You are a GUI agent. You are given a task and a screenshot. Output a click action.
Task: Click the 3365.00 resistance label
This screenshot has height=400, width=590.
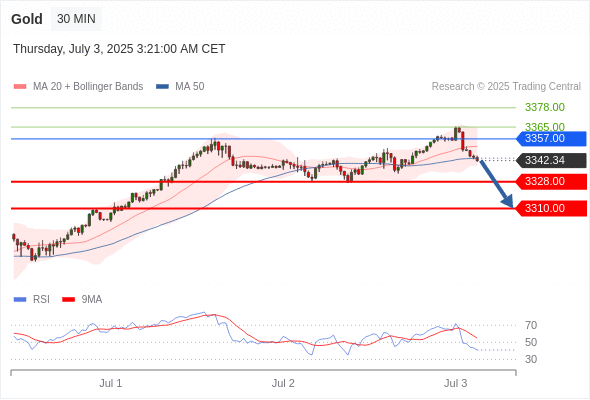tap(545, 127)
